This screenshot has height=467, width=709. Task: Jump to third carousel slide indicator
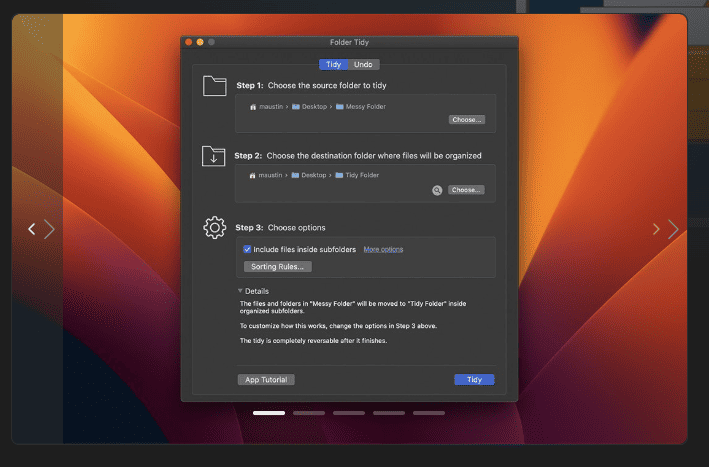point(349,413)
